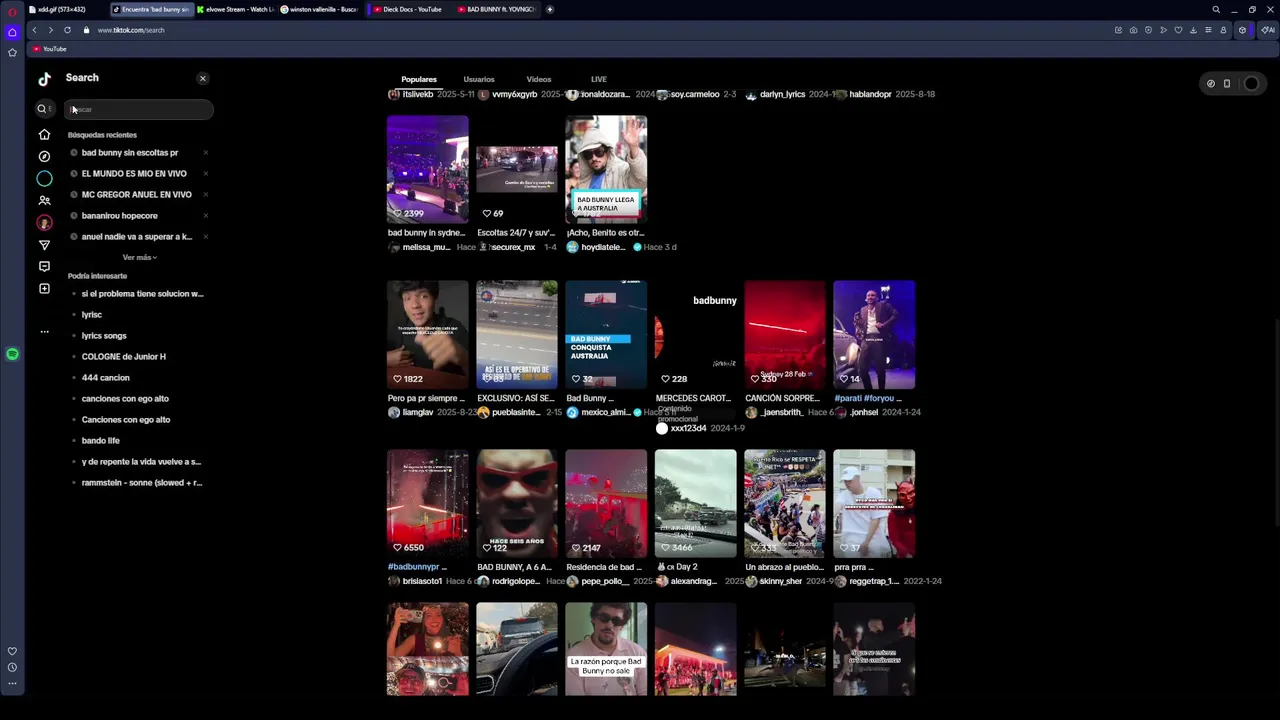The image size is (1280, 720).
Task: Select recent search bananirou hopecore
Action: 120,216
